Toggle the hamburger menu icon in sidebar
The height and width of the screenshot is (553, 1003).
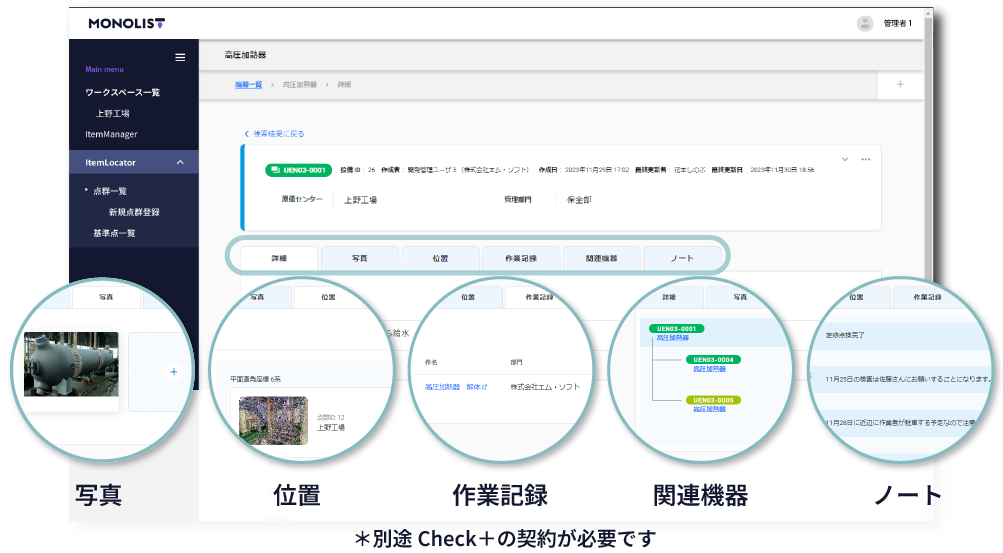coord(180,58)
